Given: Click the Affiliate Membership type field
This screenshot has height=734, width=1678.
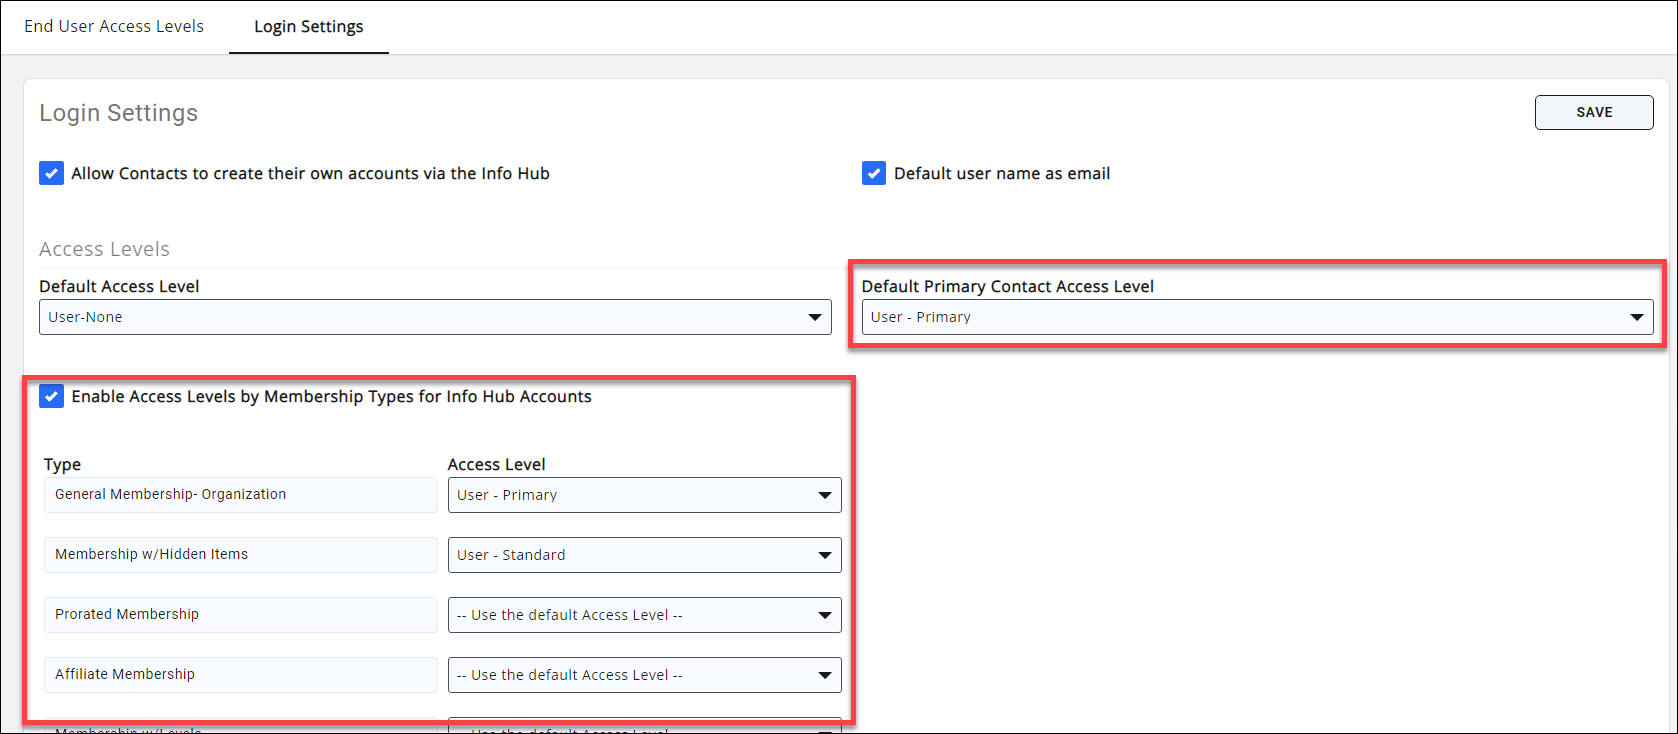Looking at the screenshot, I should [240, 675].
